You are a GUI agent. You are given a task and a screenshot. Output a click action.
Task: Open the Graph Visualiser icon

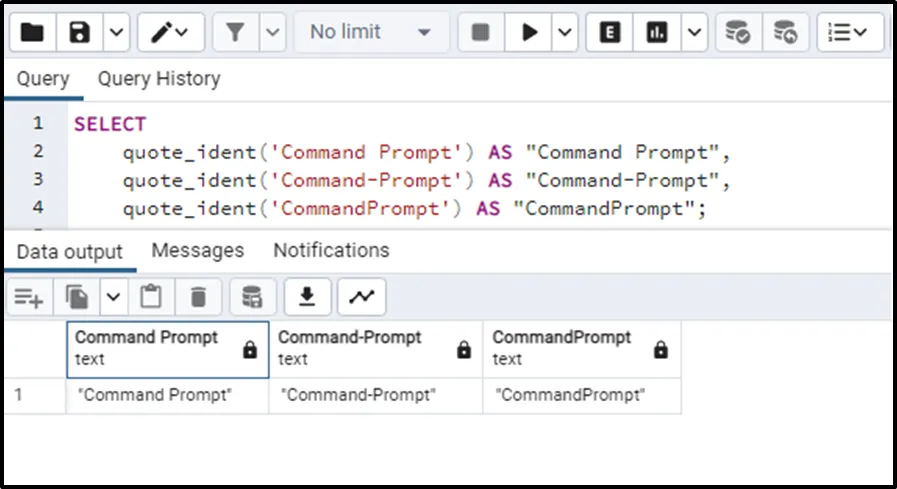coord(361,296)
